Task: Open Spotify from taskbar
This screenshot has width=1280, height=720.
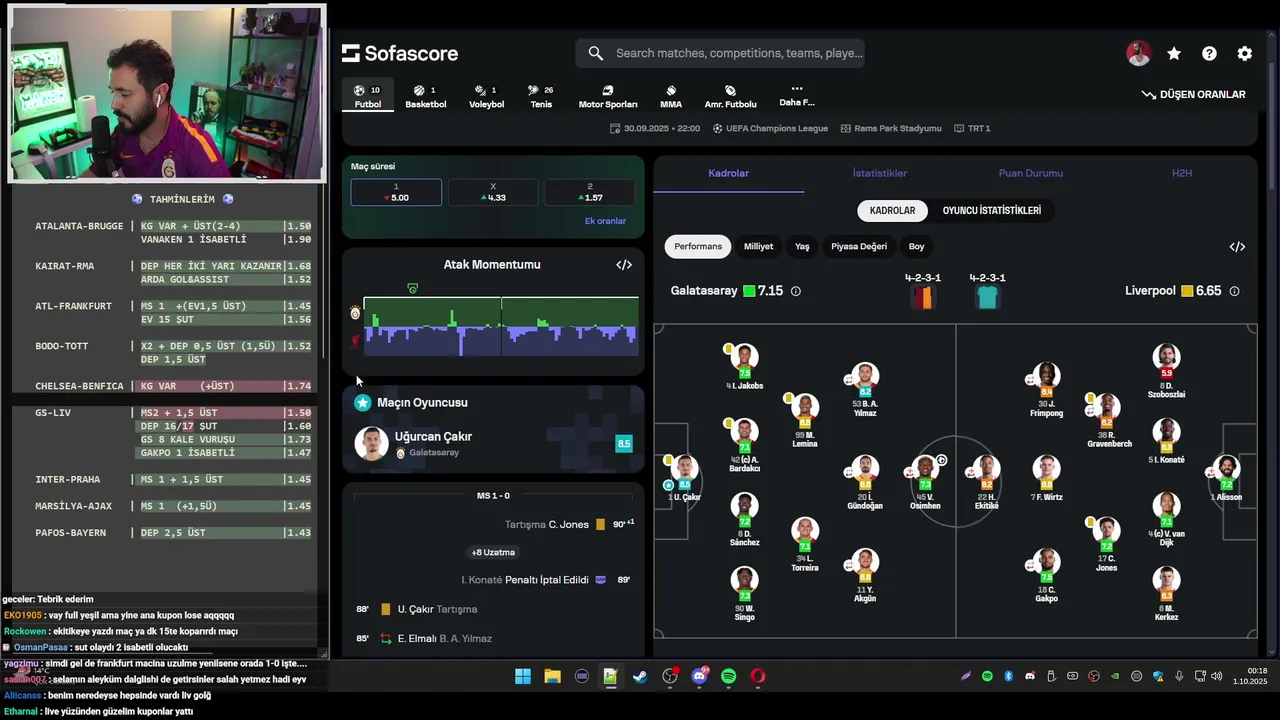Action: pyautogui.click(x=728, y=677)
